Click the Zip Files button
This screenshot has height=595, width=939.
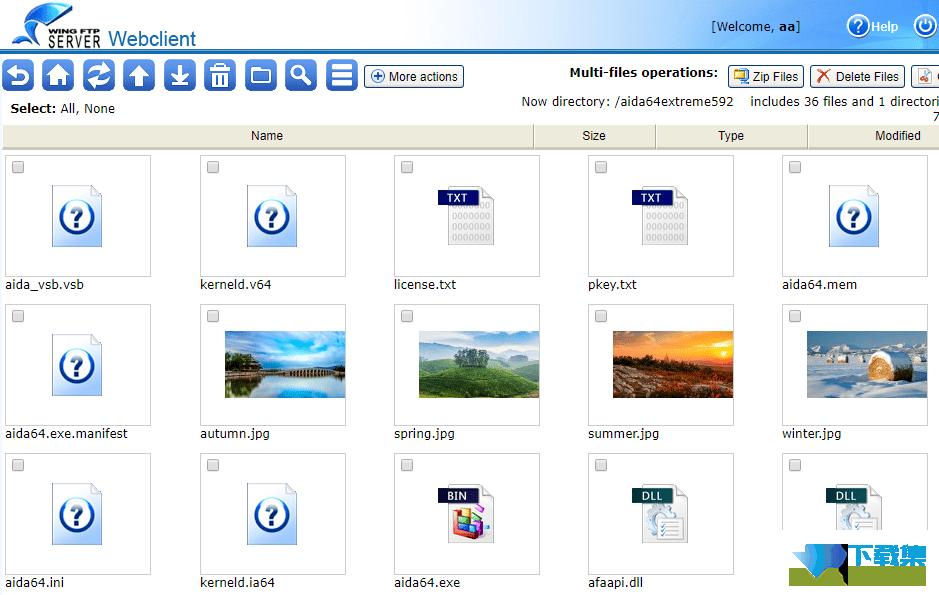click(x=766, y=77)
